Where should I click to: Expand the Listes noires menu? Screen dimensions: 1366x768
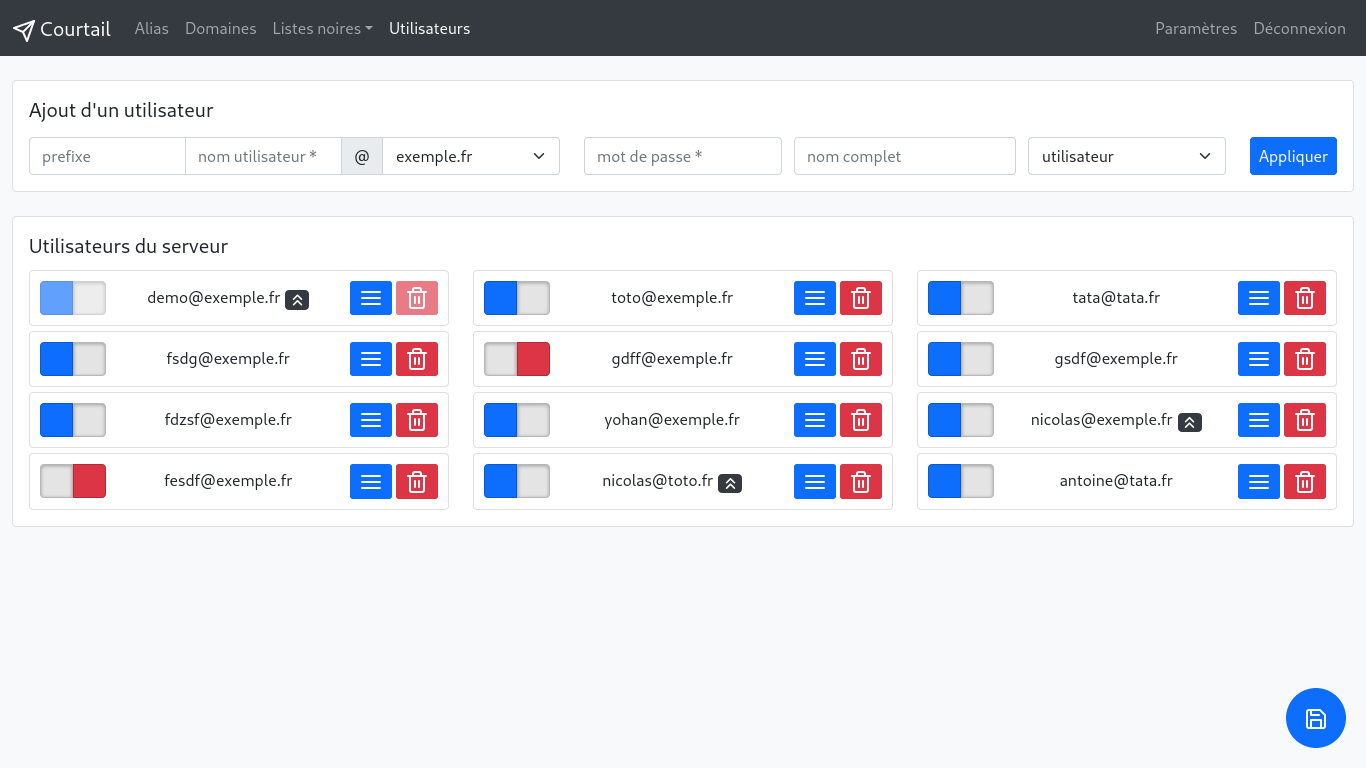[323, 29]
